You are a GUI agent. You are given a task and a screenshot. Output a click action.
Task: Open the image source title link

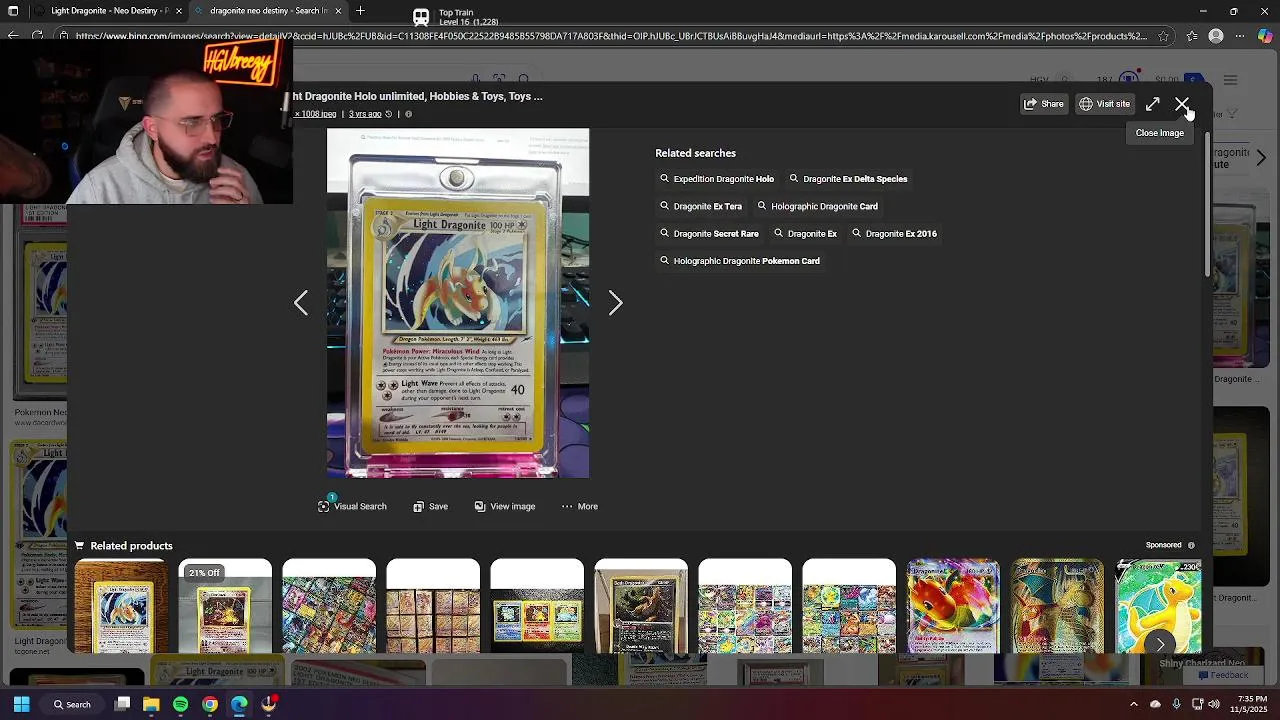click(x=417, y=96)
